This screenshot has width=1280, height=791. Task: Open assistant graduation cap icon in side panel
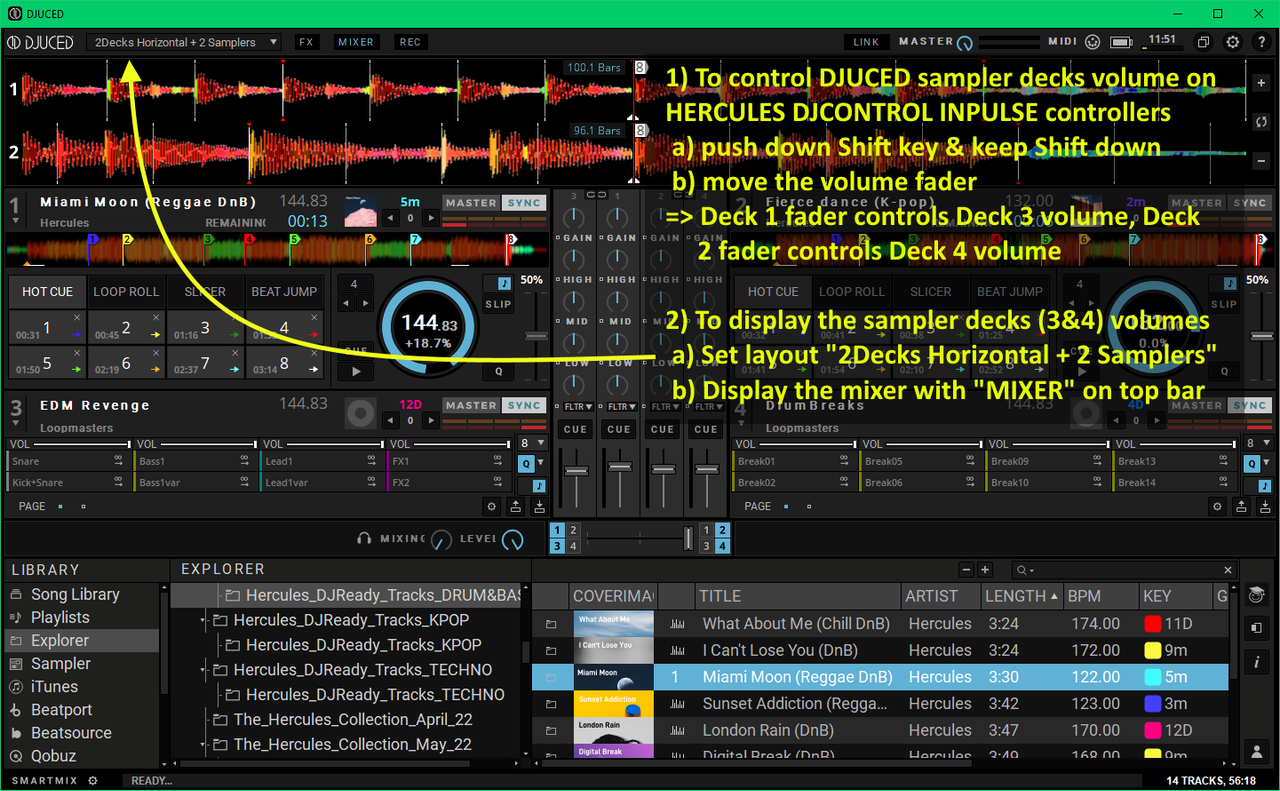click(1256, 596)
